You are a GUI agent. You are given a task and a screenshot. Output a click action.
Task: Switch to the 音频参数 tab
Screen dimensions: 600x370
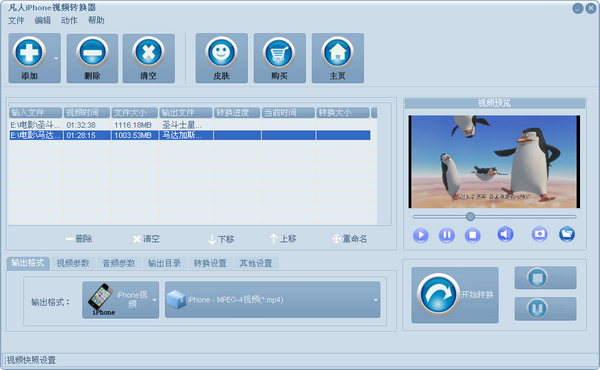[119, 263]
